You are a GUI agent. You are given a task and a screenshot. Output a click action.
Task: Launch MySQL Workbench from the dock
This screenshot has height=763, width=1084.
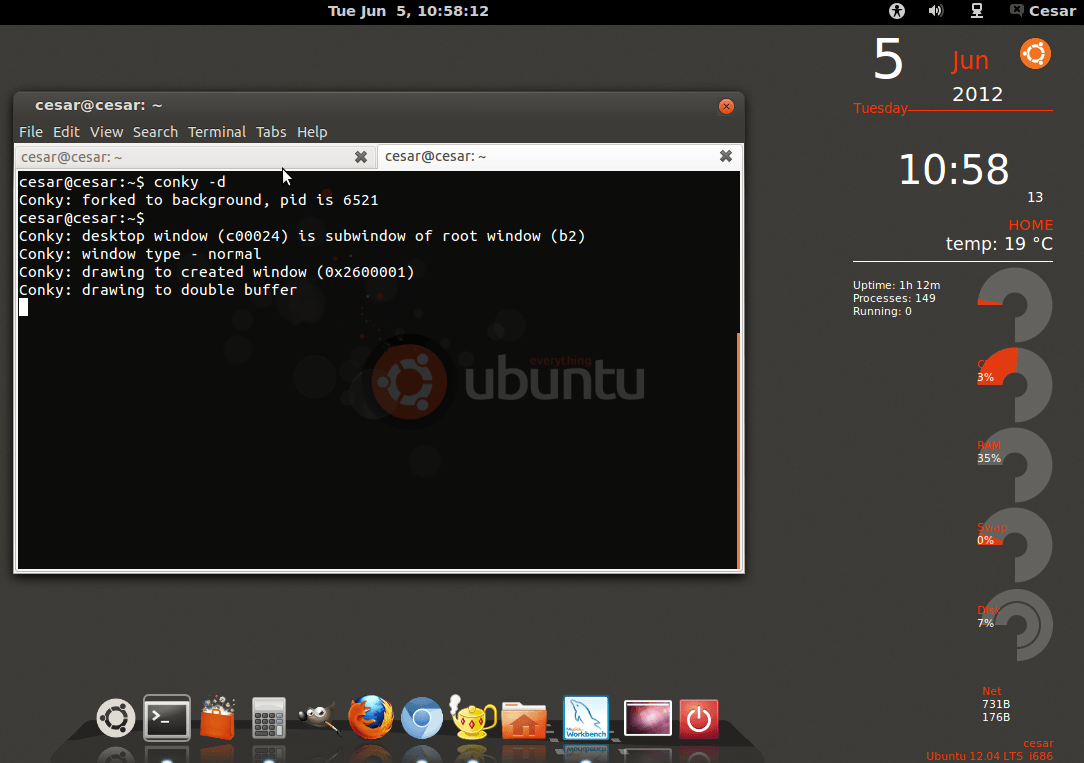(x=586, y=718)
